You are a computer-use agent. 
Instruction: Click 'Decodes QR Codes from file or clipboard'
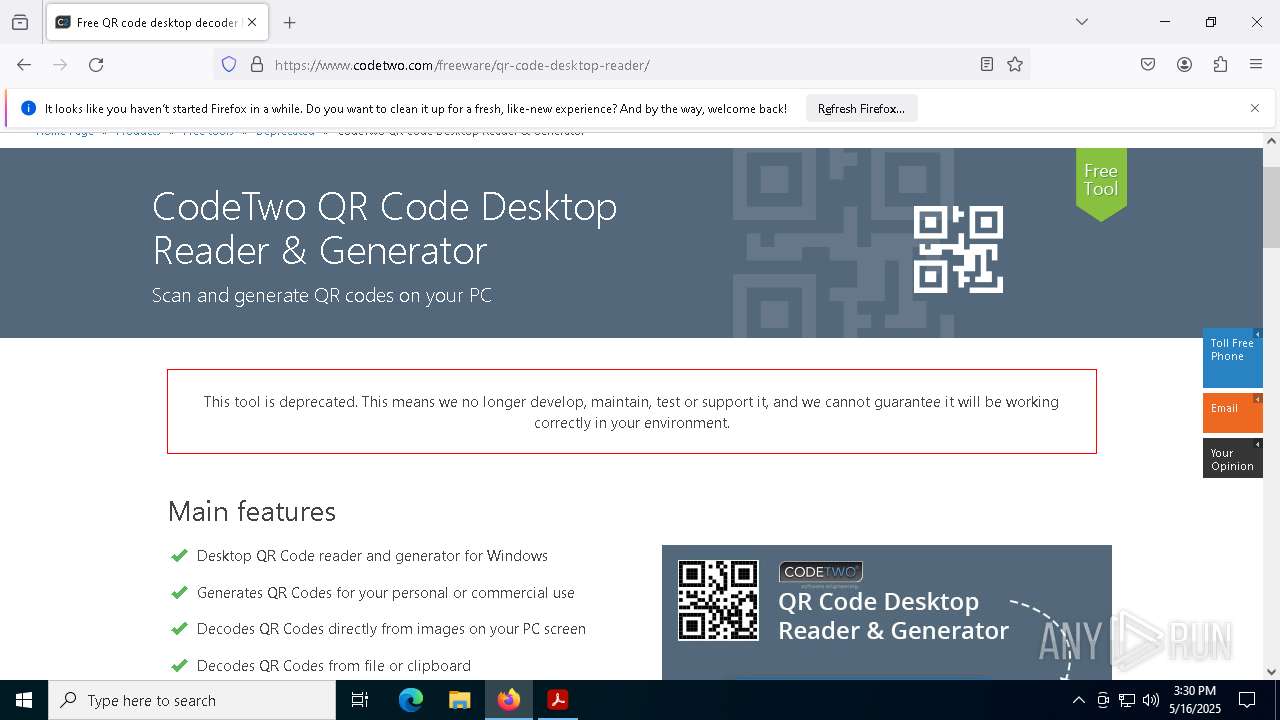coord(334,666)
